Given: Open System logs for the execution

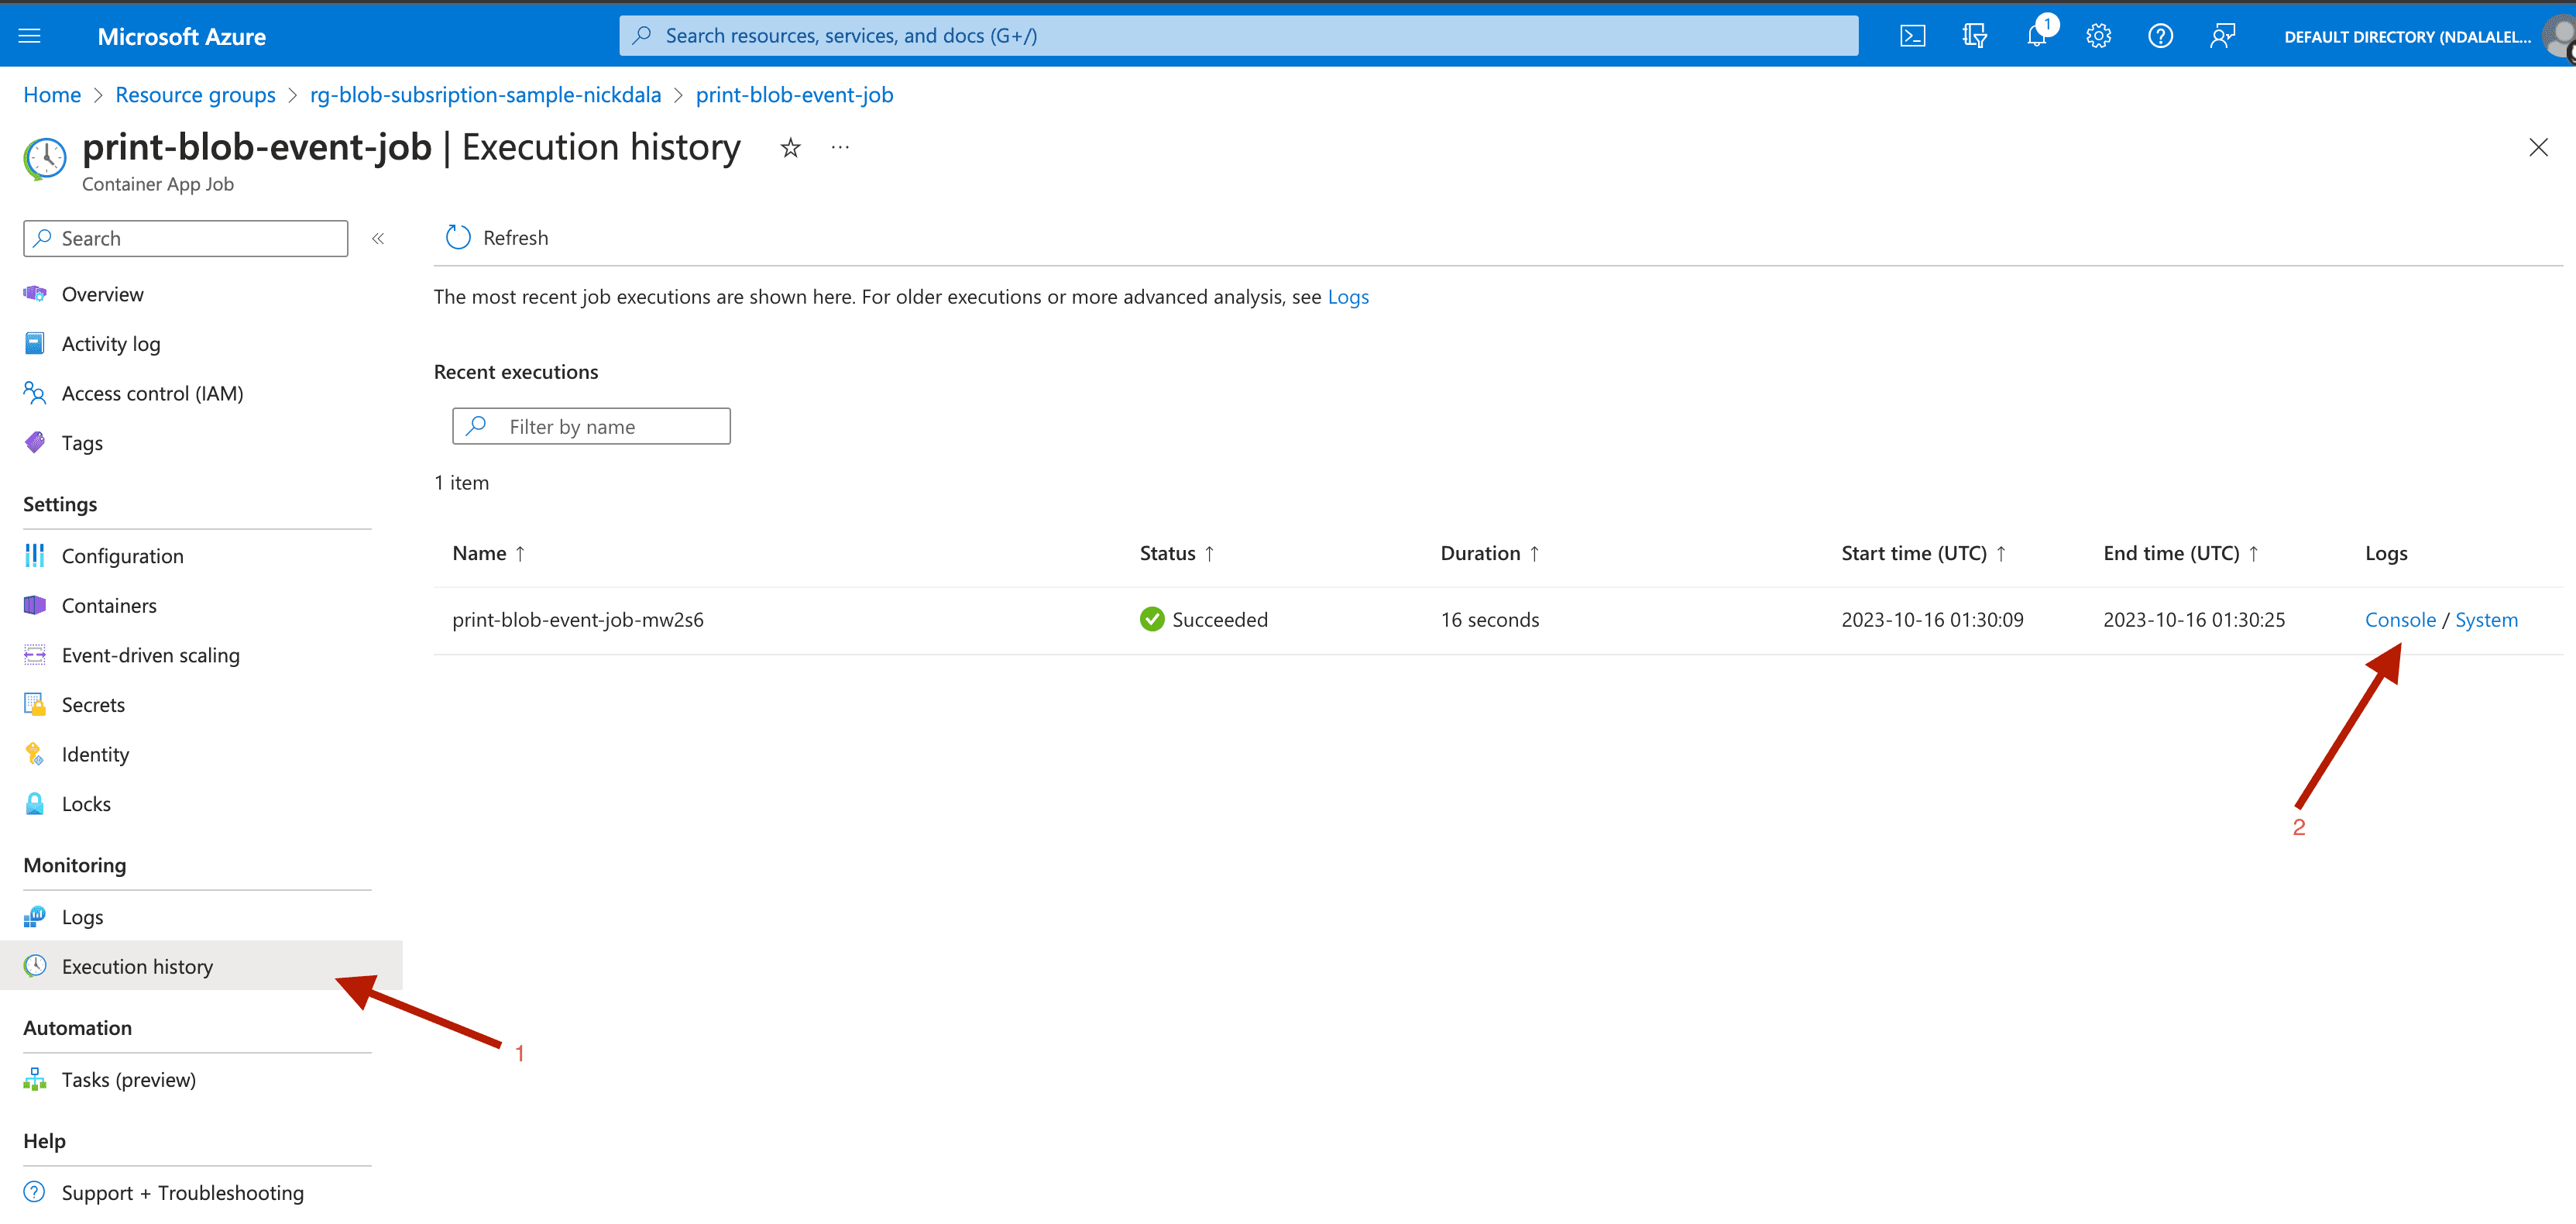Looking at the screenshot, I should [2486, 620].
